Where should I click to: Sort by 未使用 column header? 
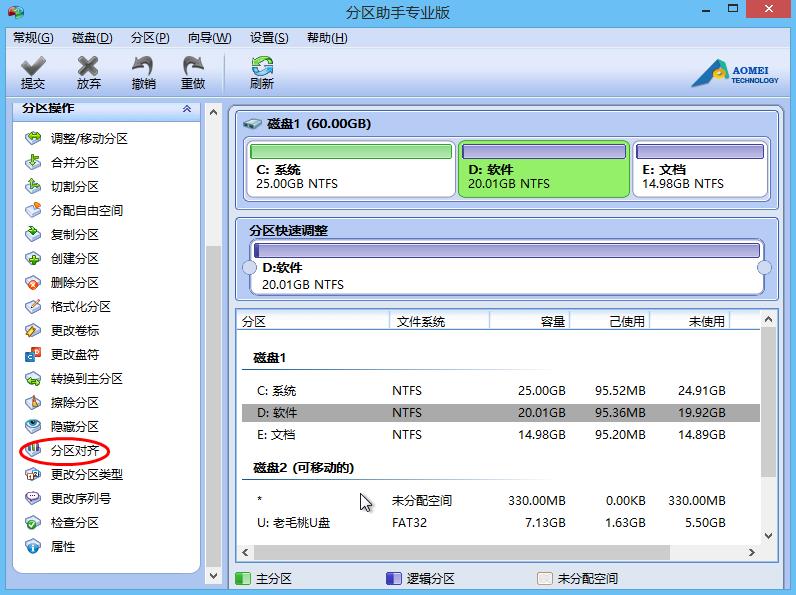[x=689, y=321]
